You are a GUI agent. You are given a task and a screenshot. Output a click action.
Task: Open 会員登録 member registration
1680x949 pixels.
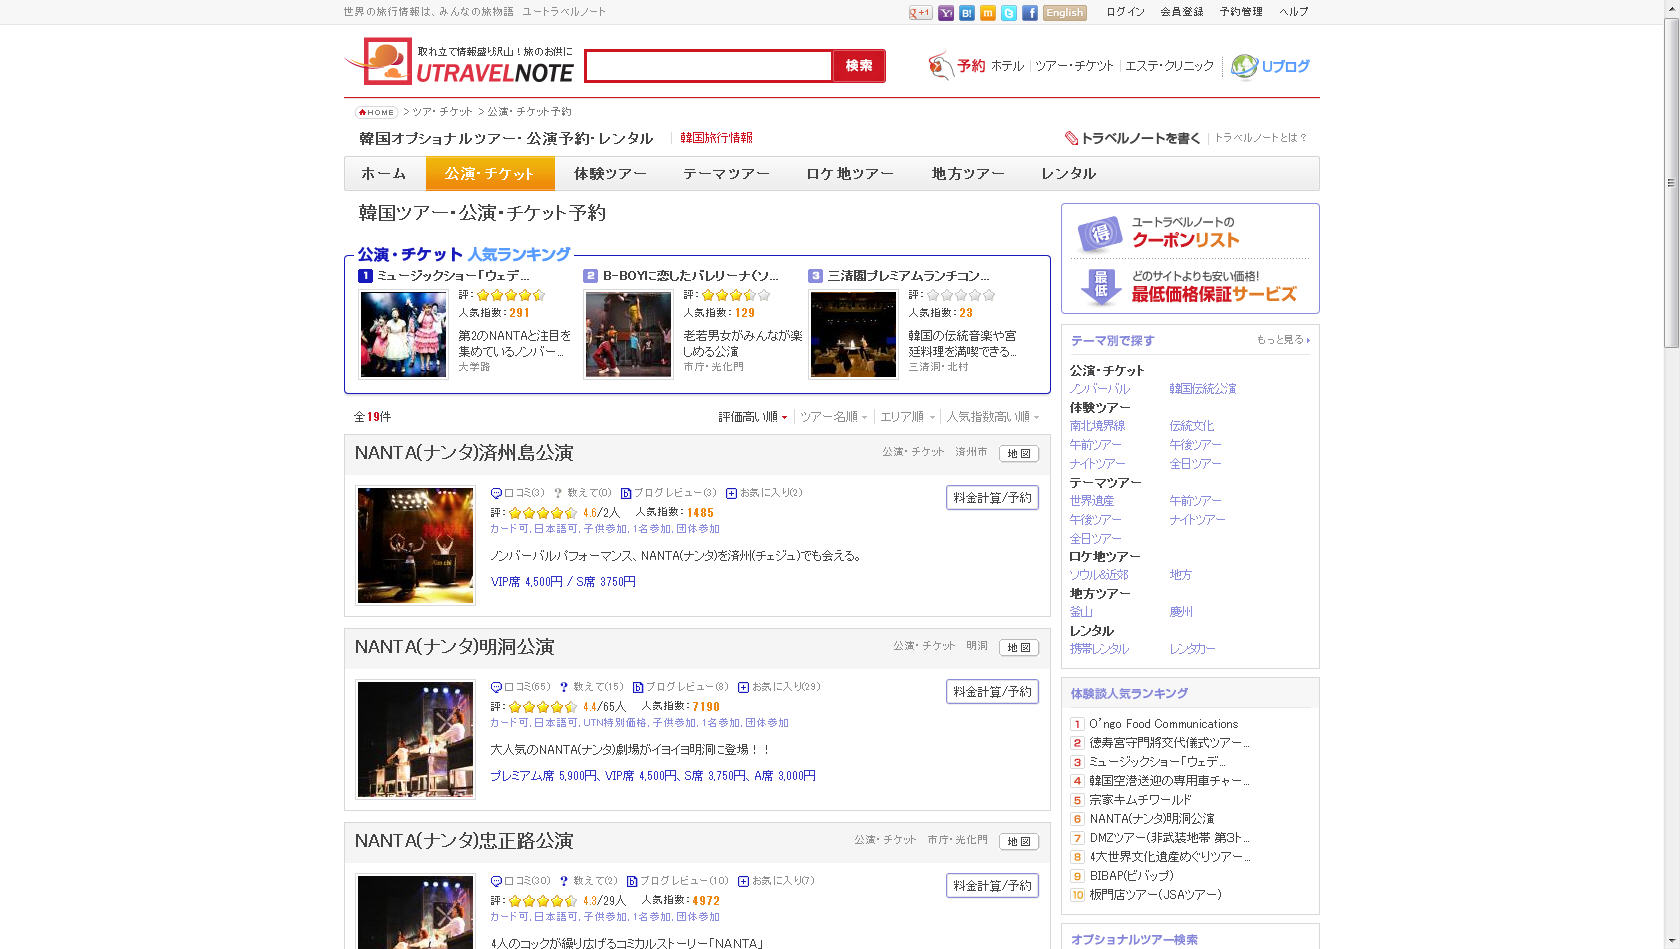[x=1182, y=12]
